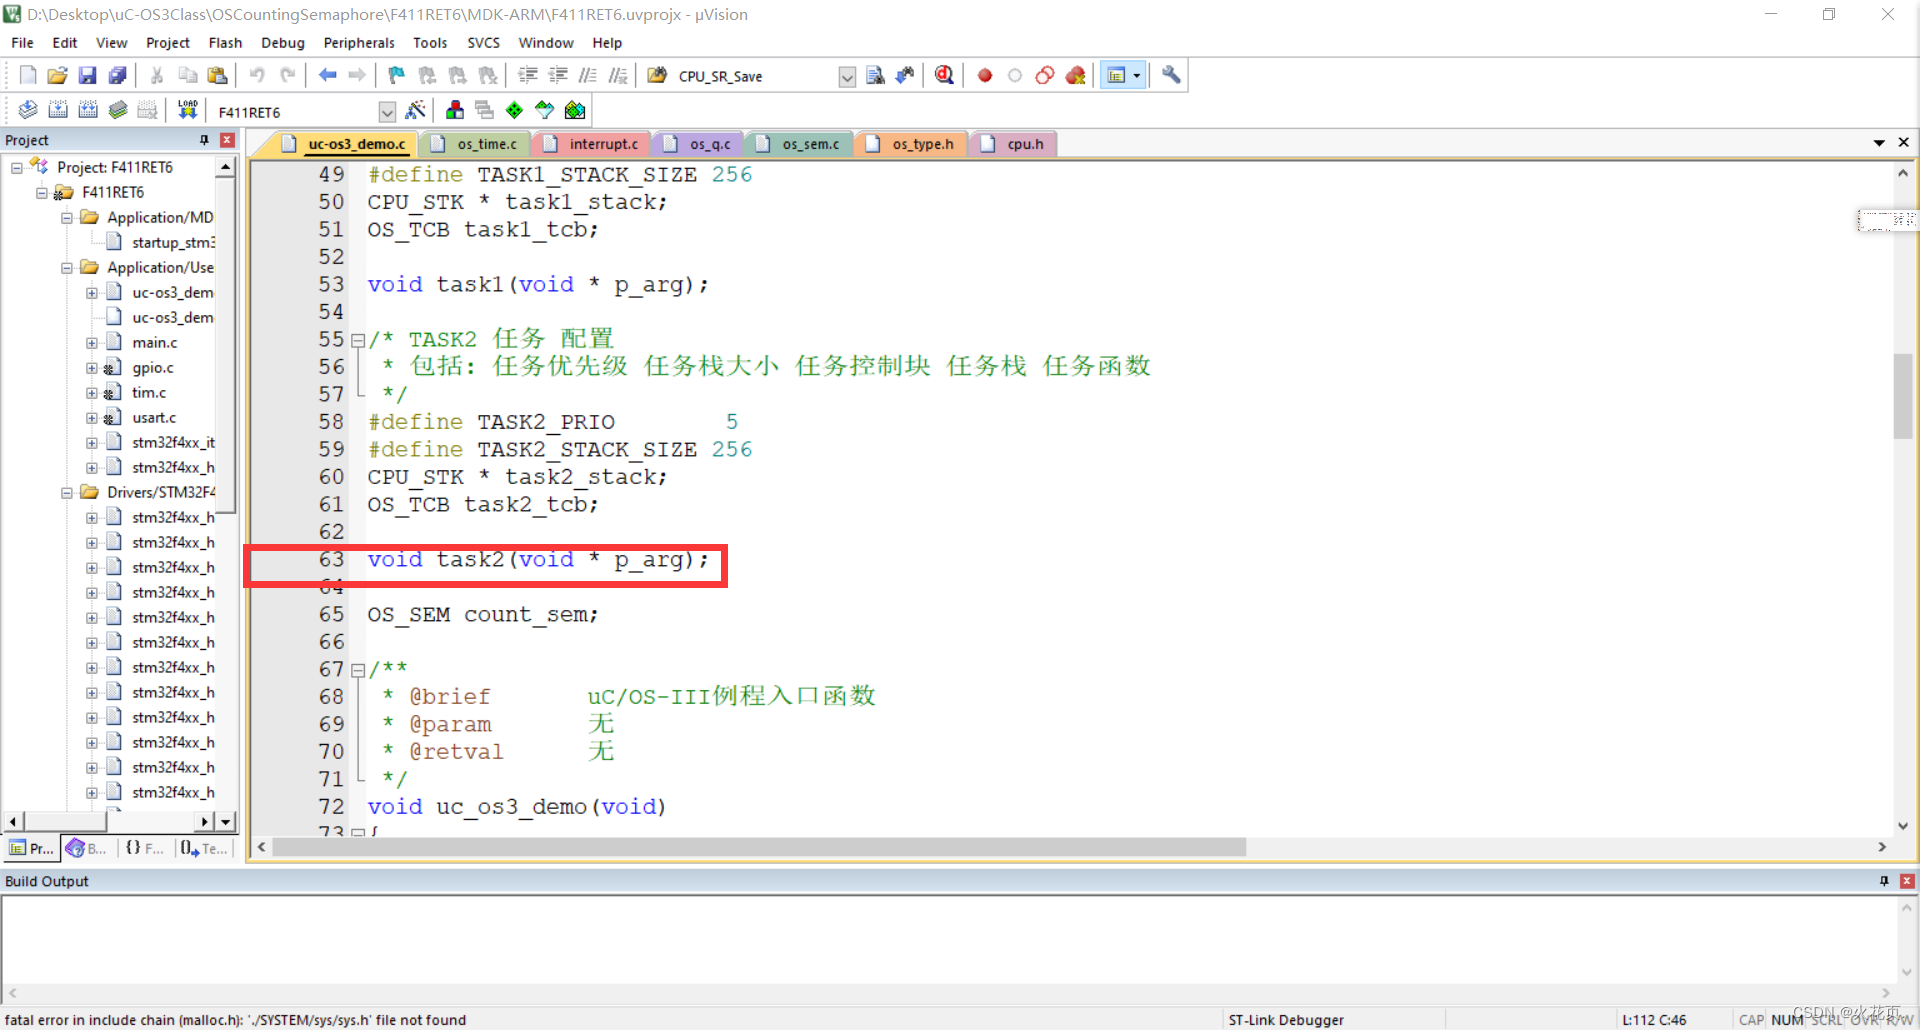The image size is (1920, 1030).
Task: Close the Project panel
Action: pyautogui.click(x=227, y=140)
